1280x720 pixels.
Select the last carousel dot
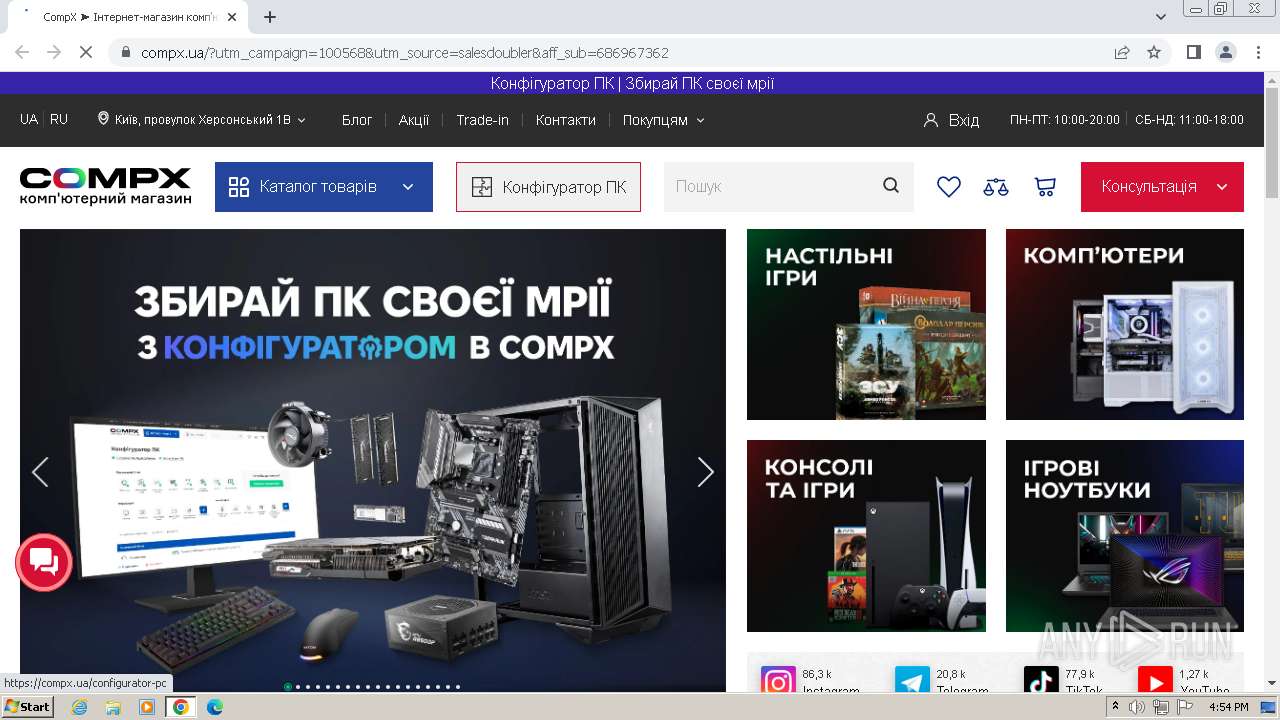pos(458,687)
